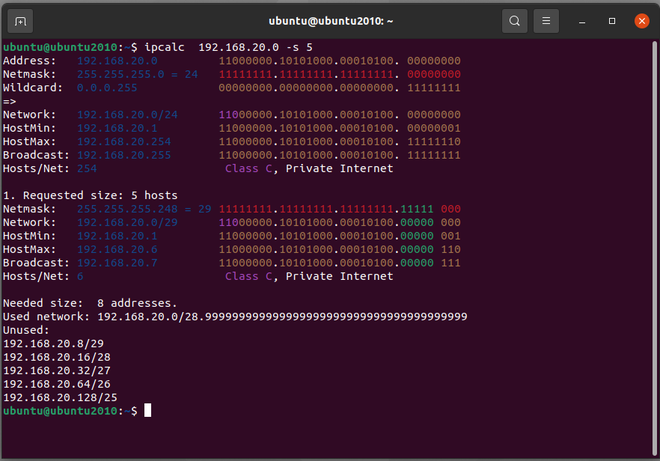Image resolution: width=660 pixels, height=461 pixels.
Task: Click the cursor at the bottom prompt
Action: [x=148, y=410]
